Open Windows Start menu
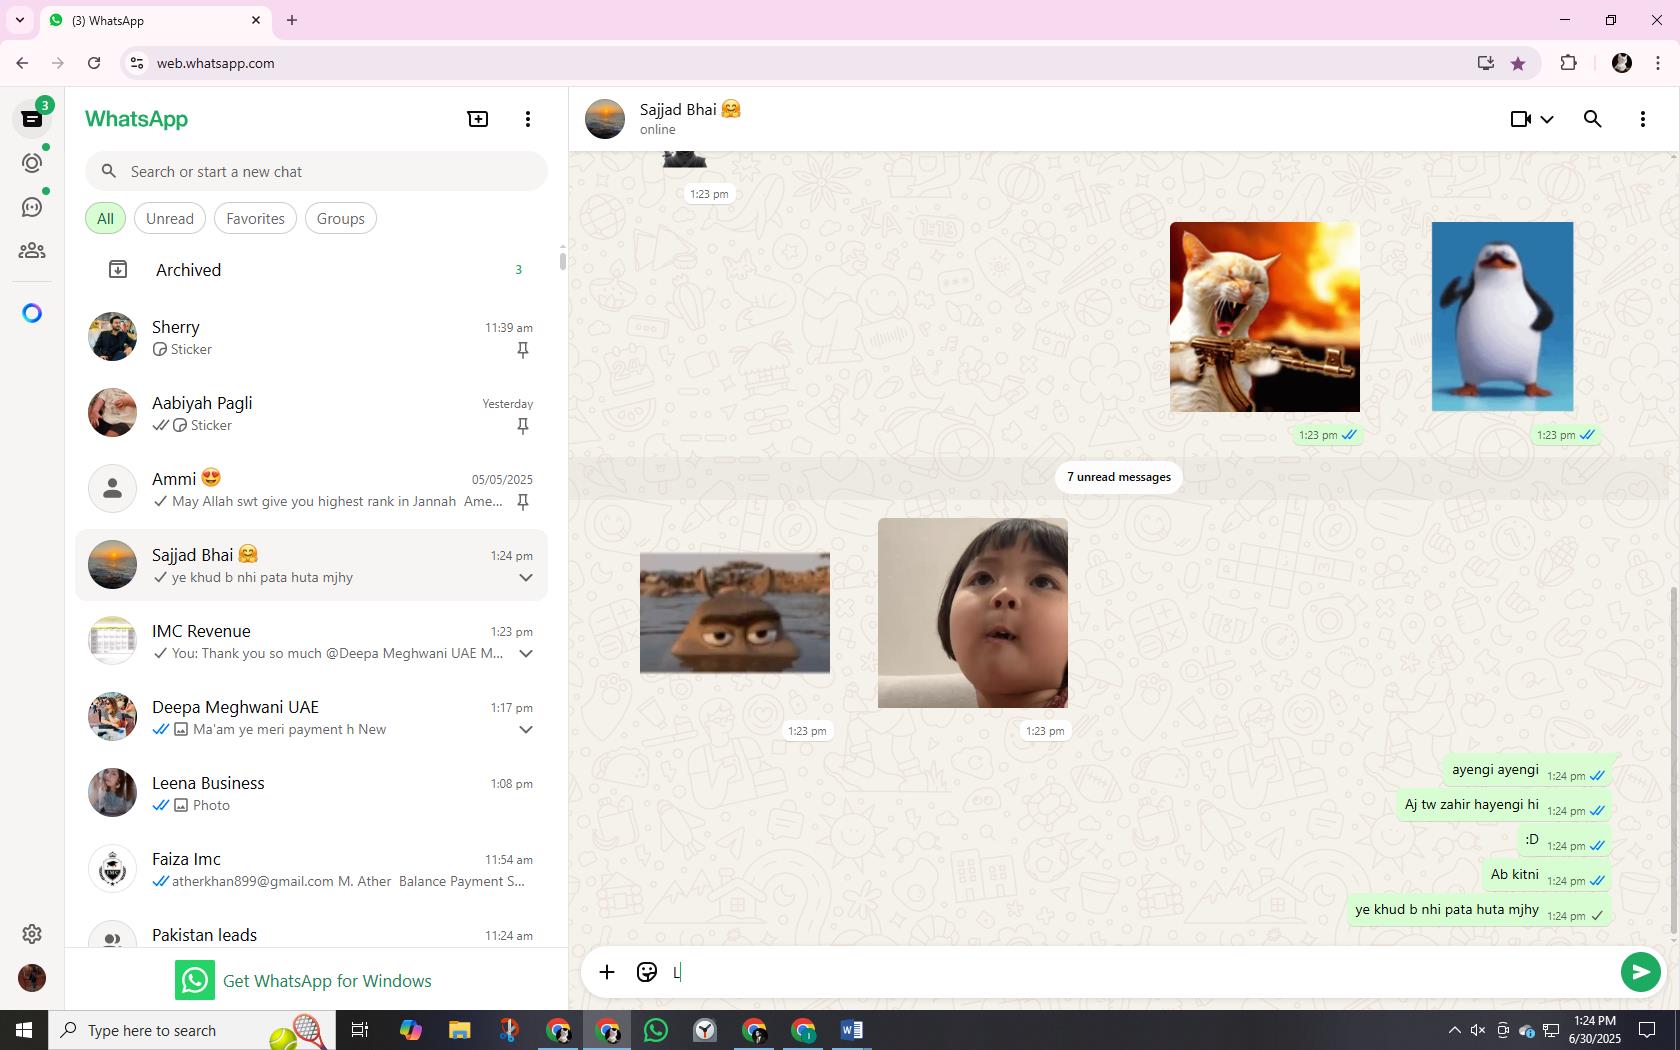This screenshot has height=1050, width=1680. click(24, 1030)
